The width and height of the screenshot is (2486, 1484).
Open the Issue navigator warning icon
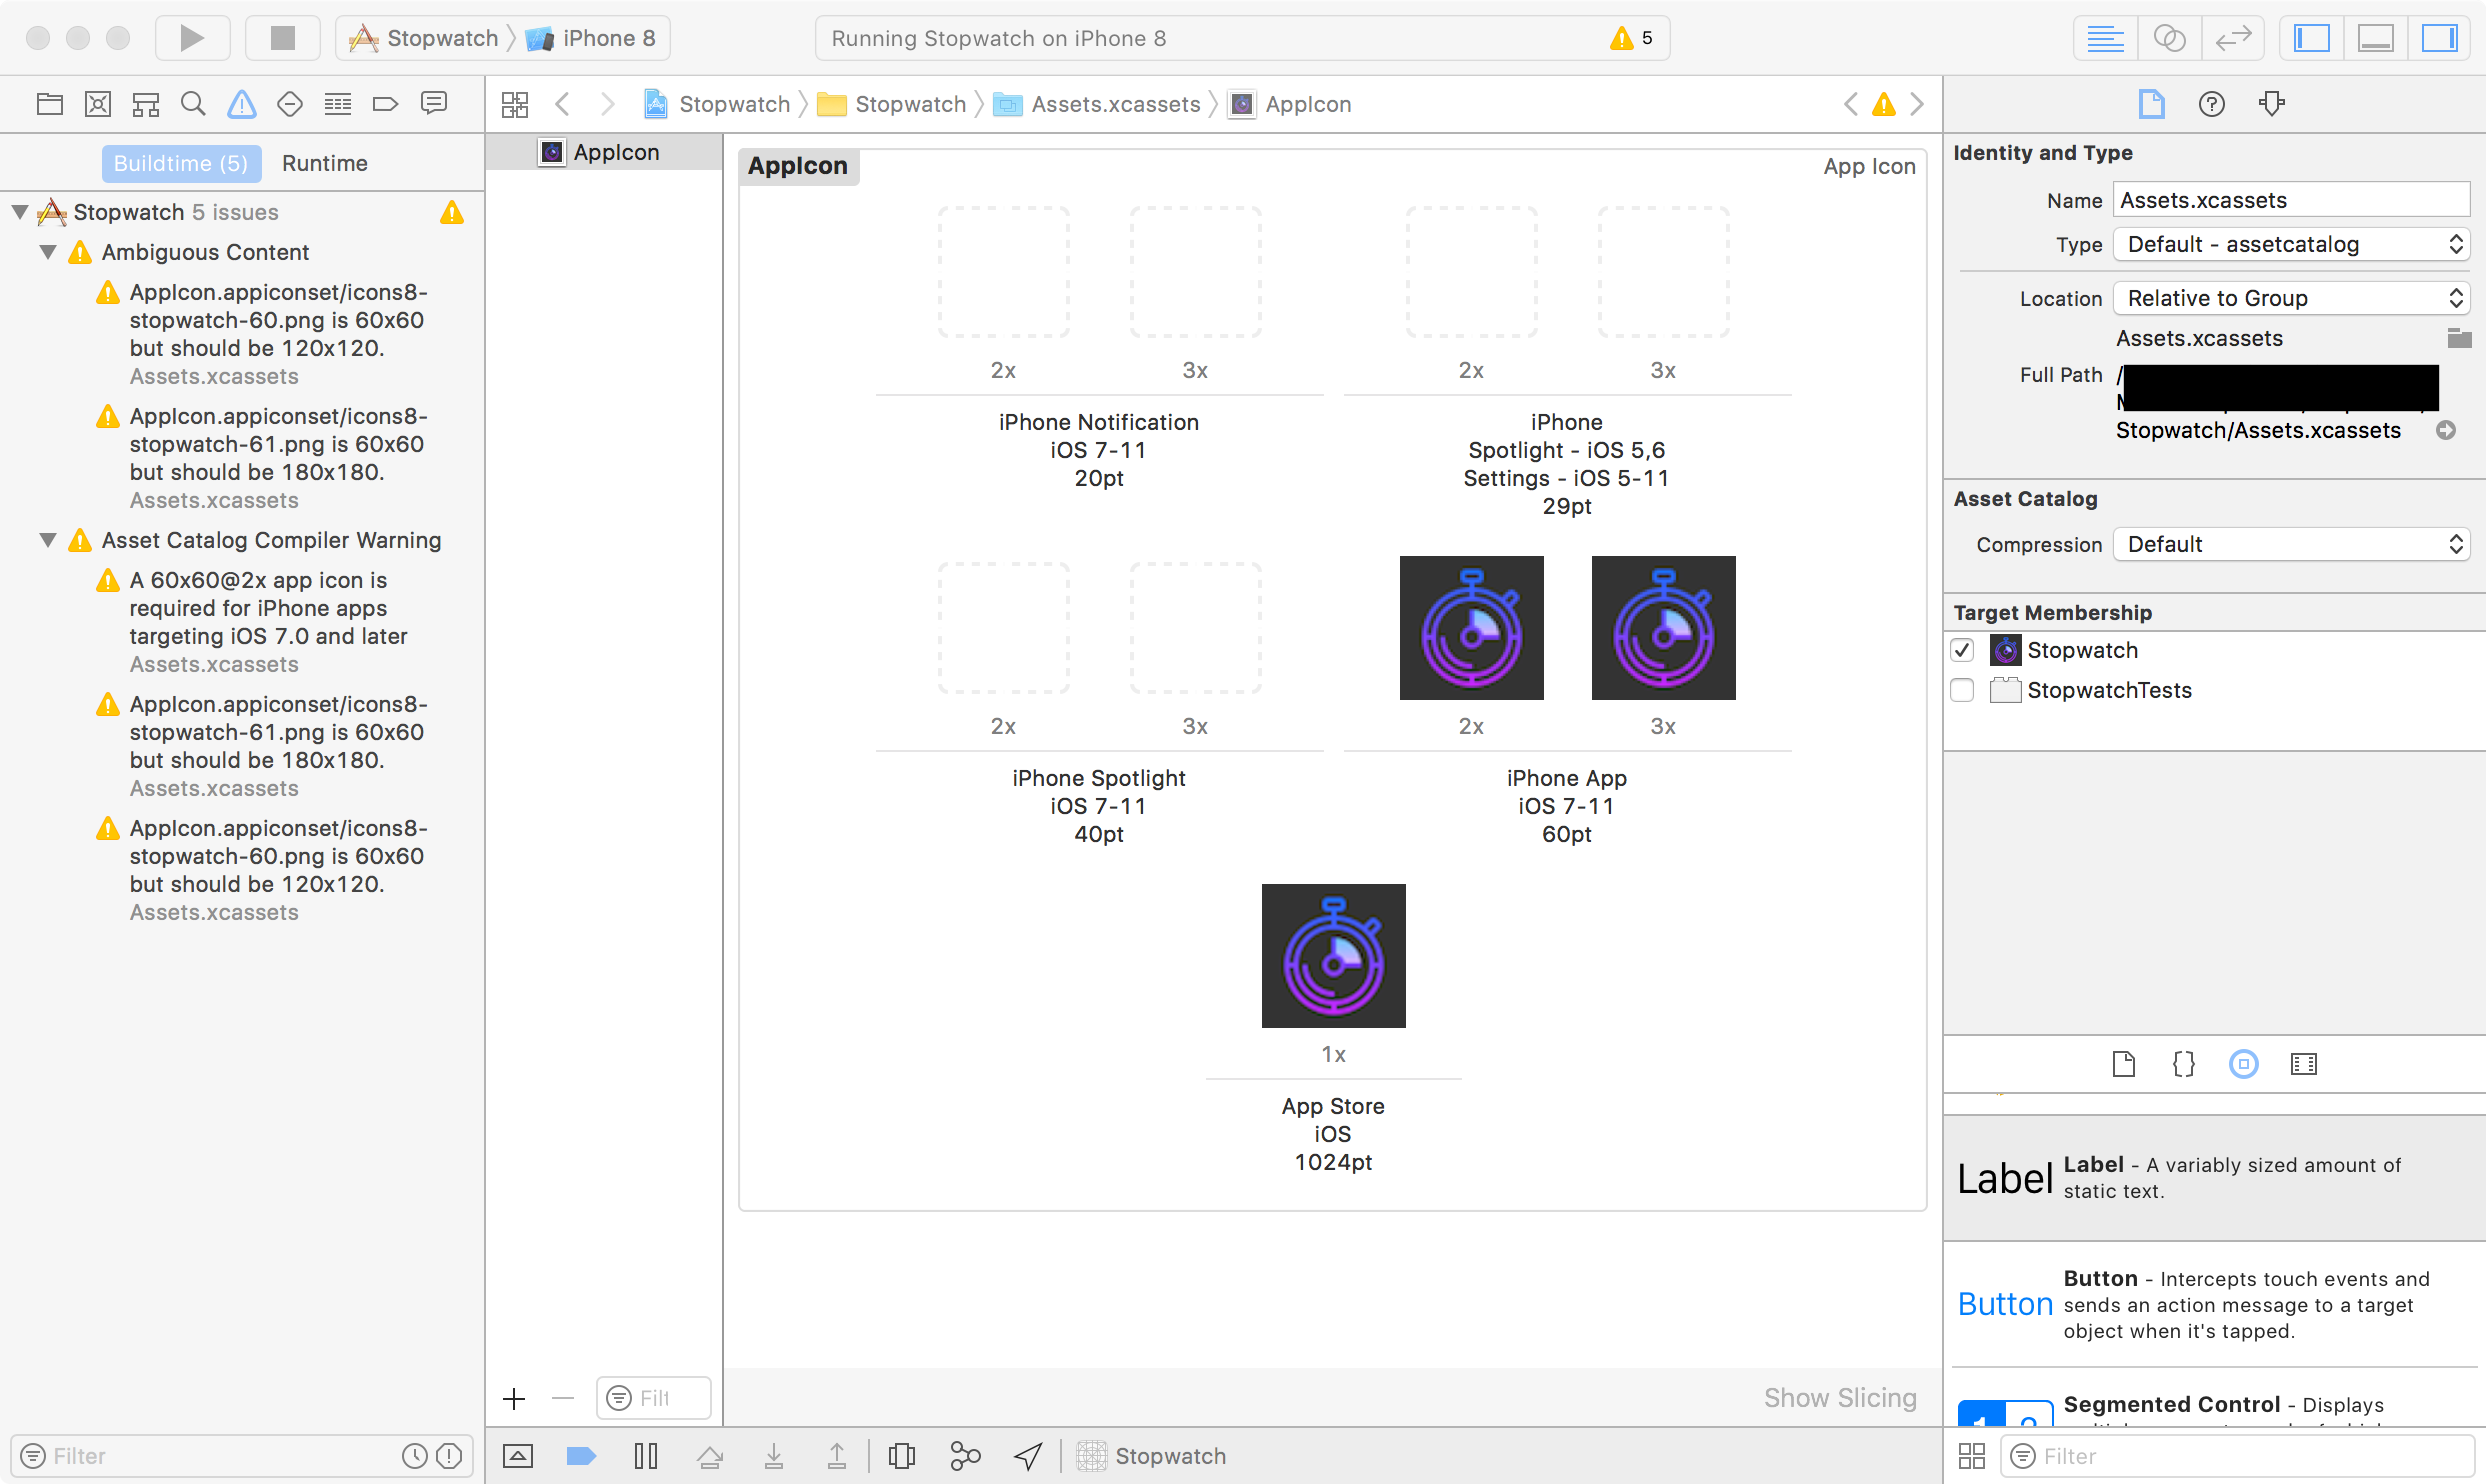[241, 104]
